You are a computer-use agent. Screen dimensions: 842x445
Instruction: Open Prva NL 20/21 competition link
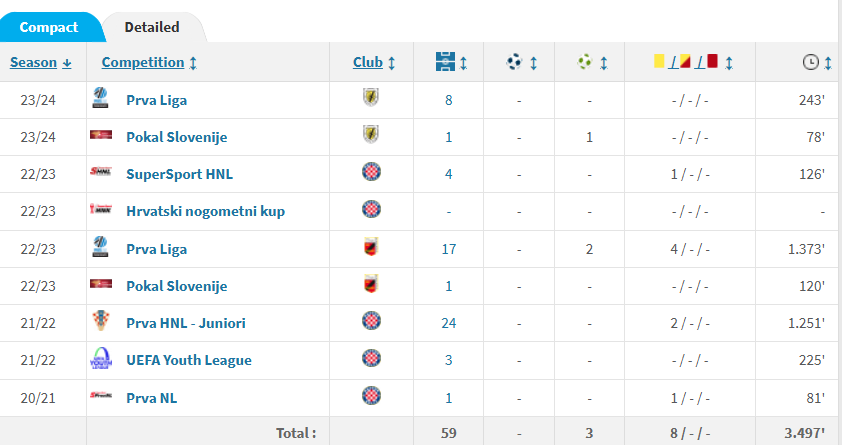pyautogui.click(x=151, y=398)
